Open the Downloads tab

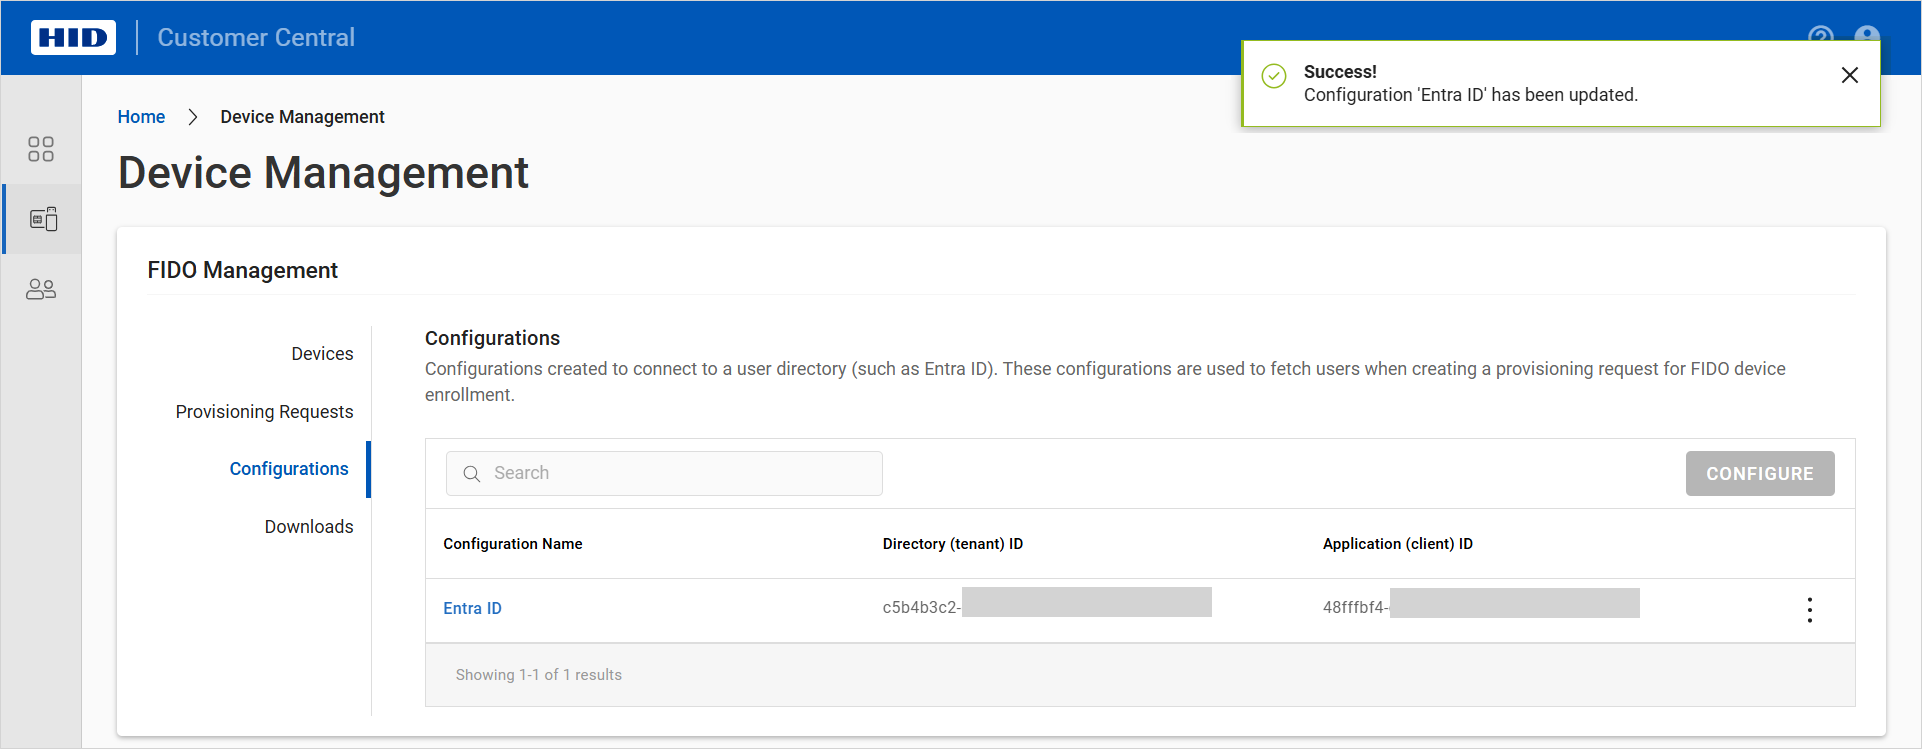point(308,527)
